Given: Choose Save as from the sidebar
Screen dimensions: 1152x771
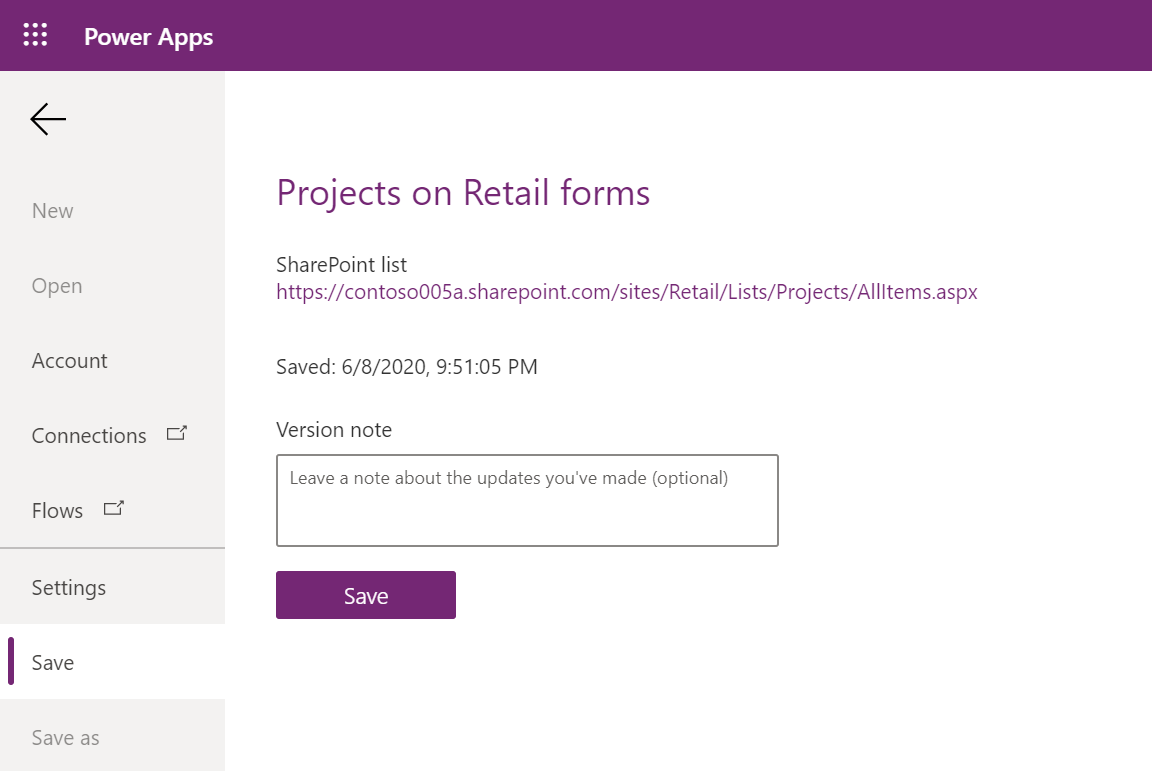Looking at the screenshot, I should coord(66,737).
